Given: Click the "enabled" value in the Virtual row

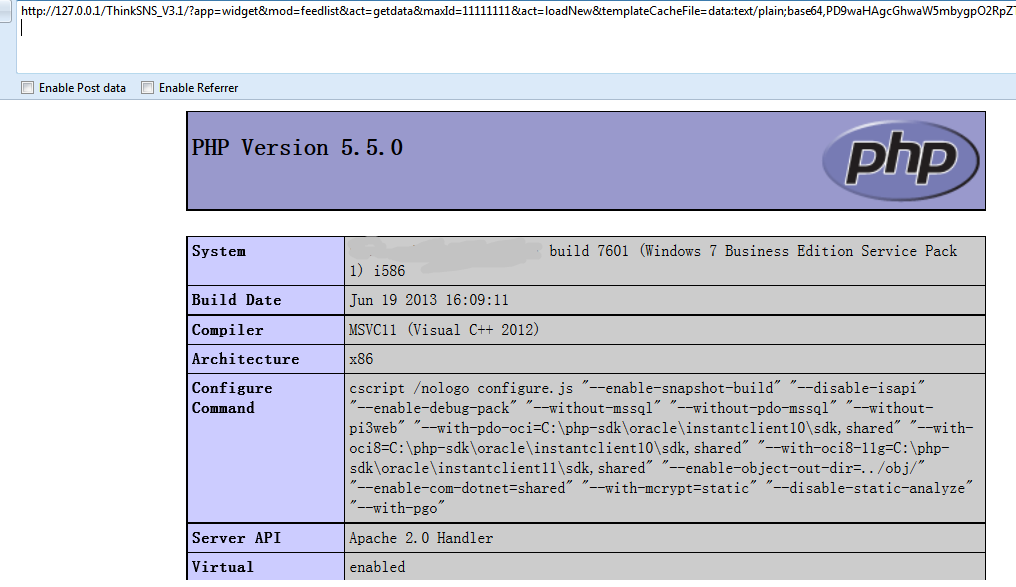Looking at the screenshot, I should tap(377, 567).
